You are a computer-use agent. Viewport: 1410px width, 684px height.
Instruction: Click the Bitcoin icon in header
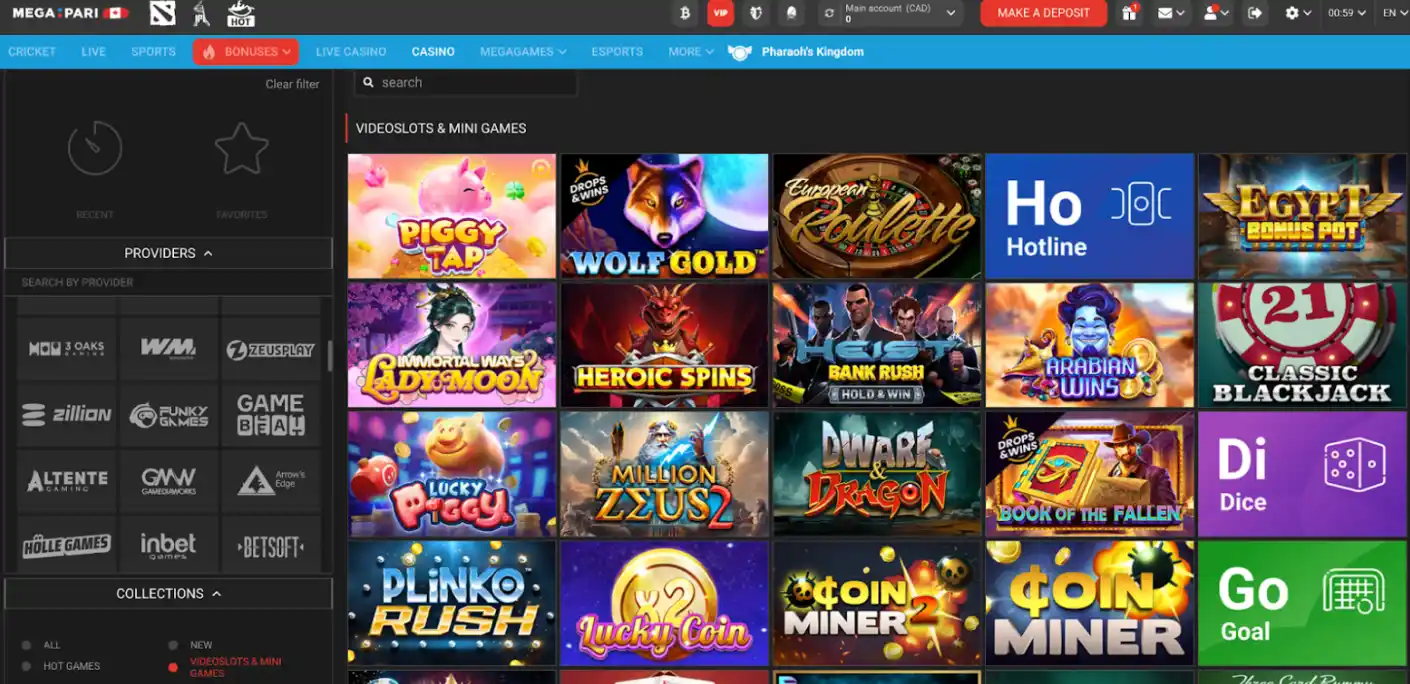[685, 13]
